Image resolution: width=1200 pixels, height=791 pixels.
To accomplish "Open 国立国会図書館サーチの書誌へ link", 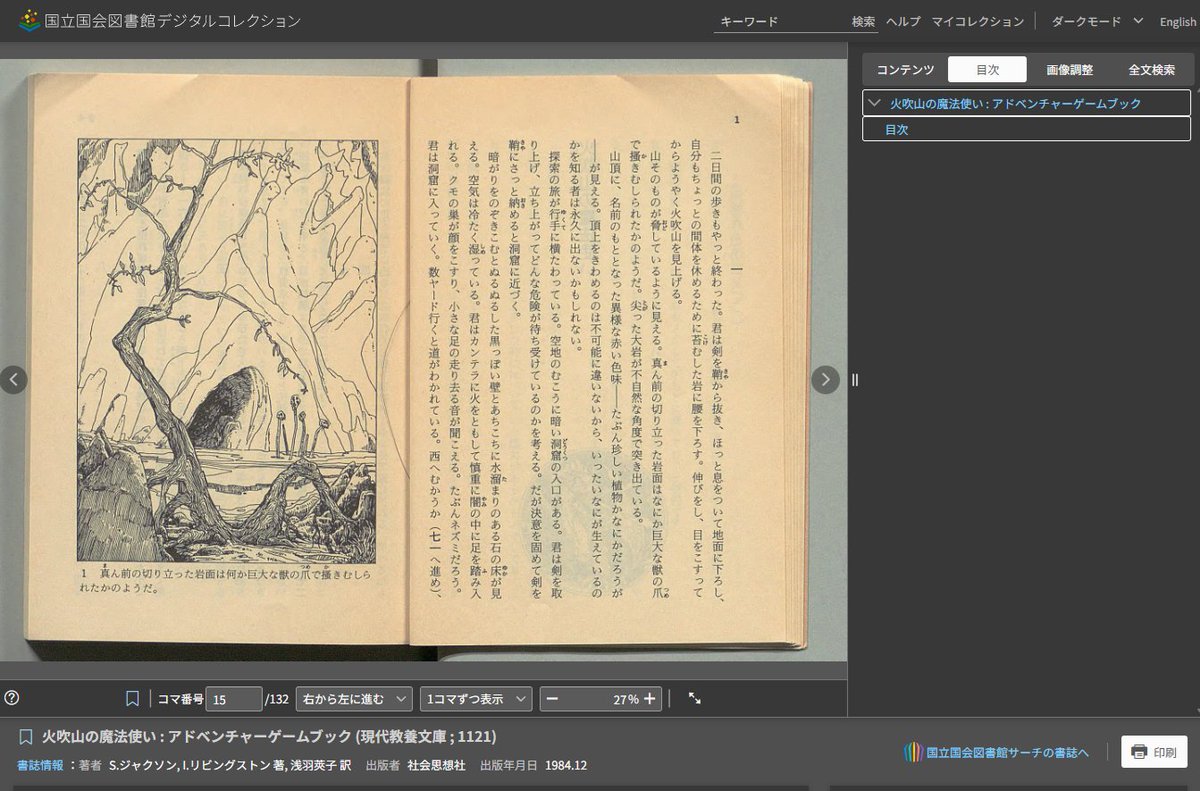I will coord(996,752).
